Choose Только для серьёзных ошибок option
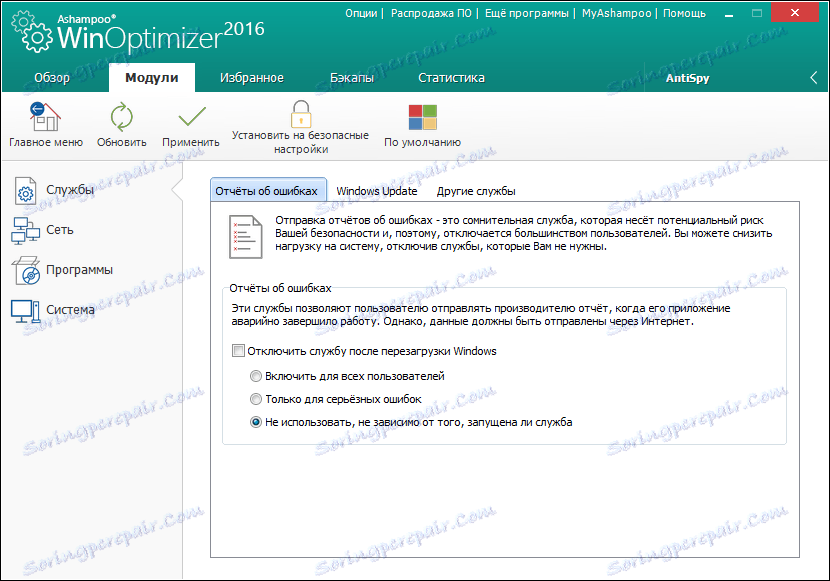830x581 pixels. click(259, 399)
